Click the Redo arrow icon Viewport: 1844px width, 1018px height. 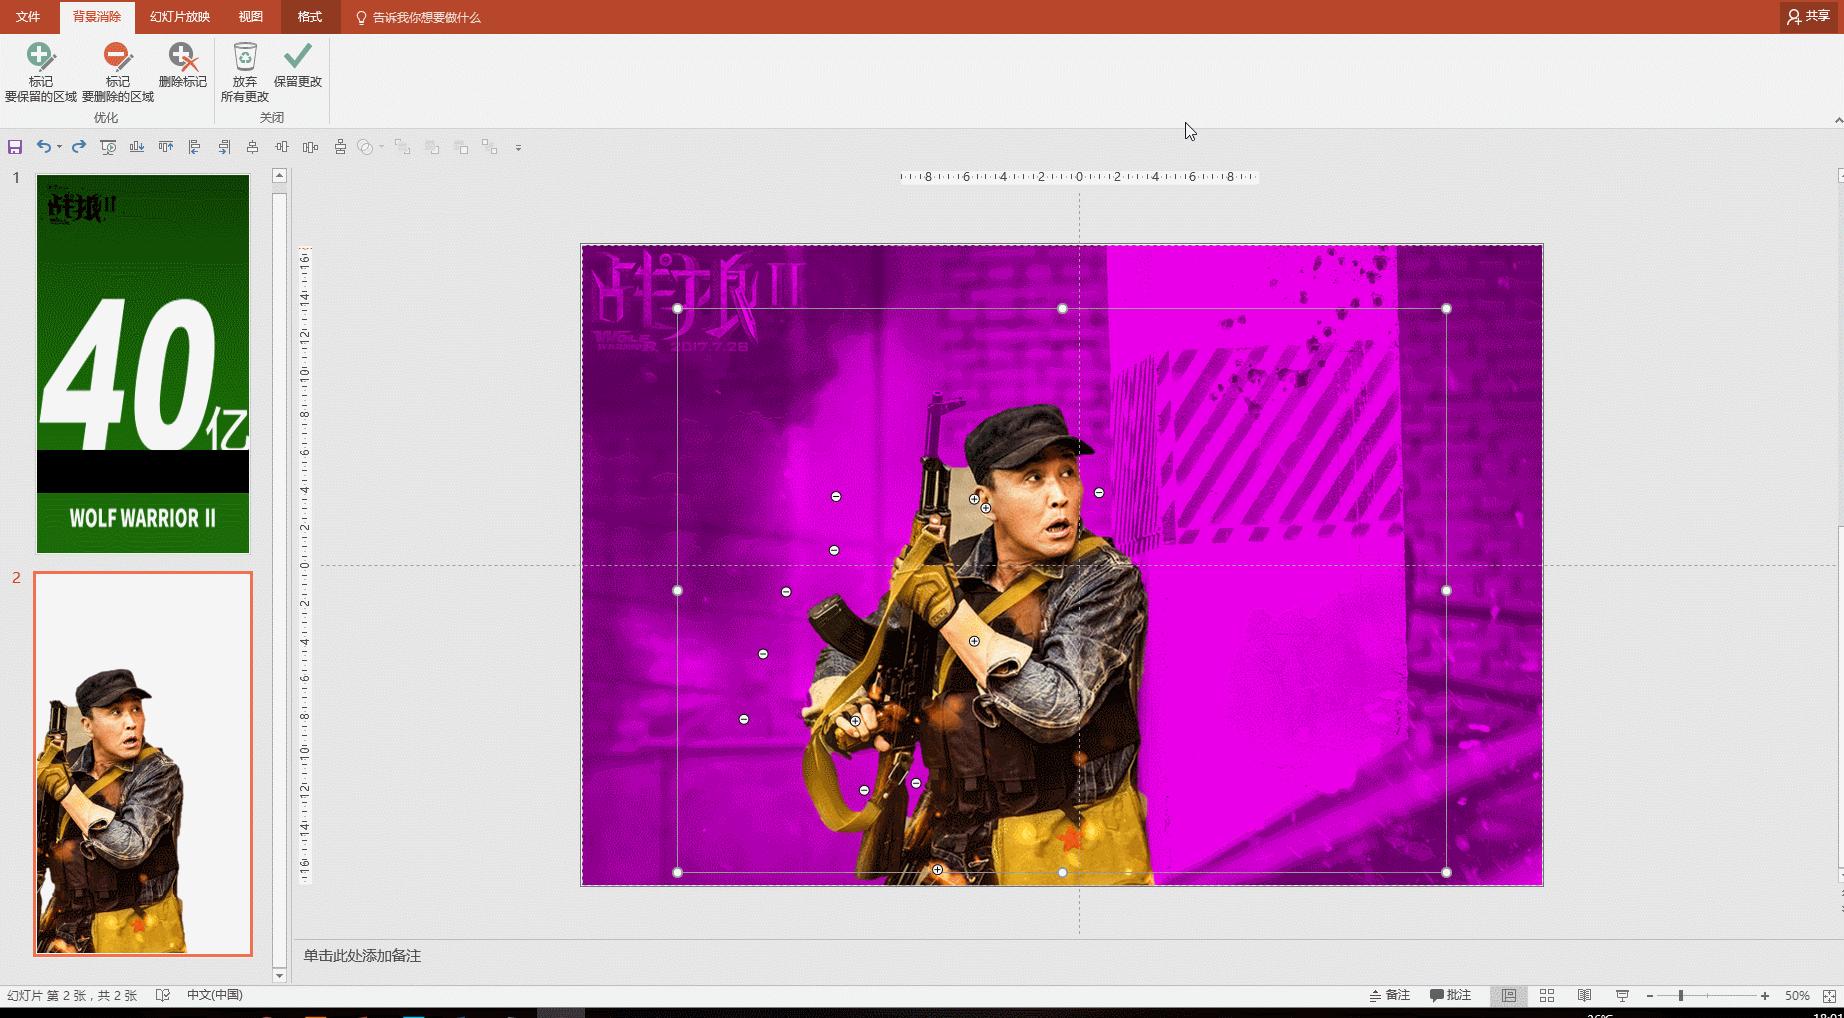79,147
